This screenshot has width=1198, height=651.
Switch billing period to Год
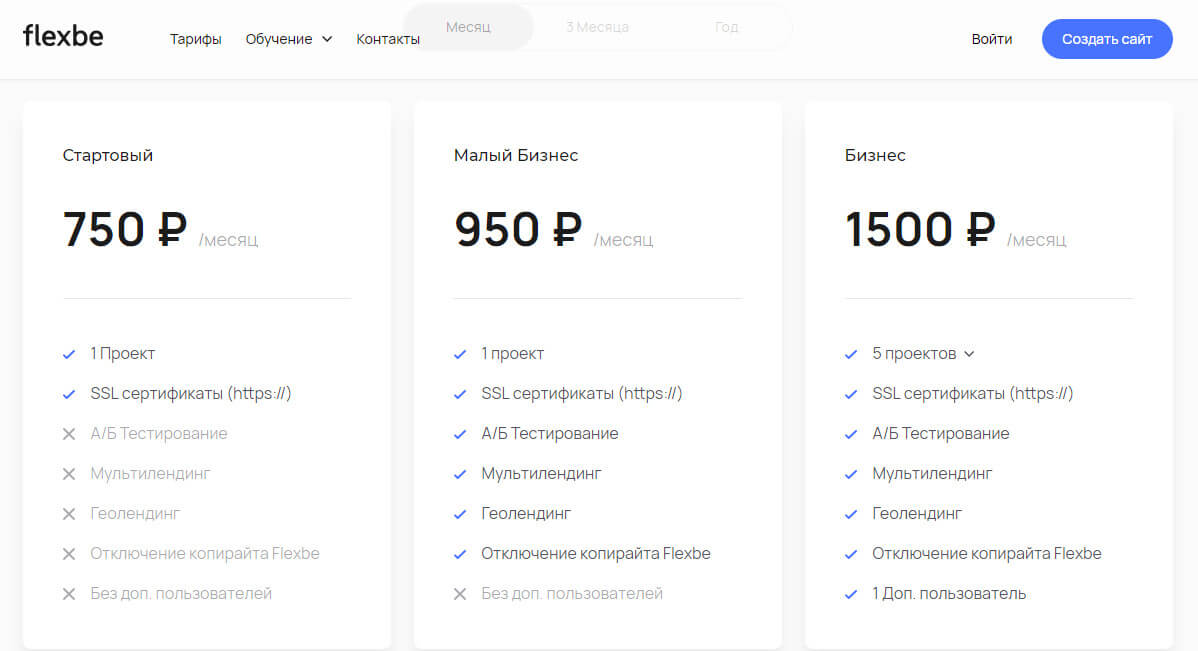tap(726, 27)
